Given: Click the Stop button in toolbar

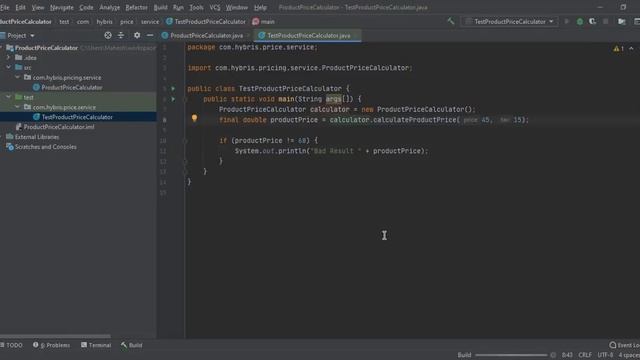Looking at the screenshot, I should click(x=606, y=21).
